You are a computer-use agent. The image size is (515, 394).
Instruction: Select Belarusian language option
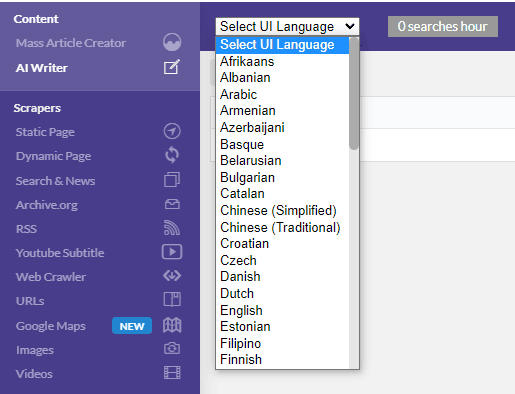point(282,161)
